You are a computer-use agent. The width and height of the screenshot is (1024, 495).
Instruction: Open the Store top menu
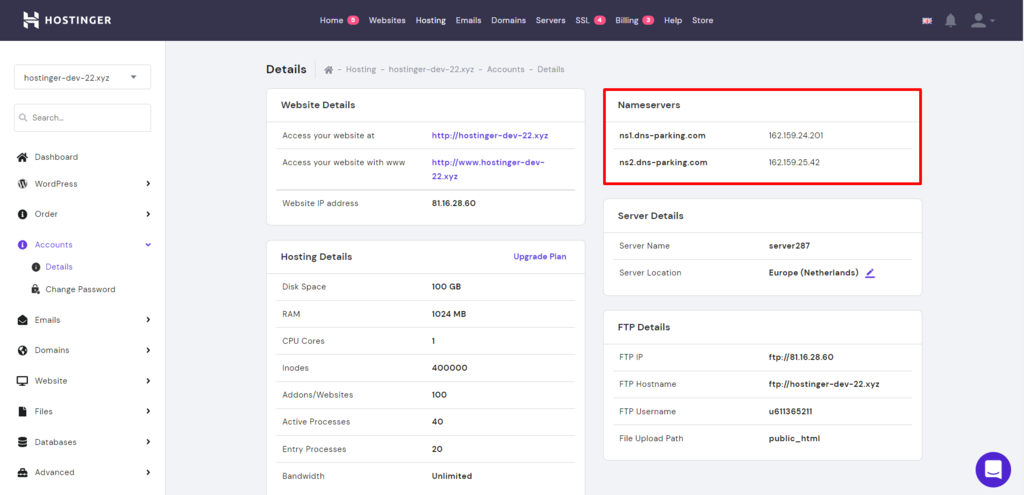click(x=703, y=20)
